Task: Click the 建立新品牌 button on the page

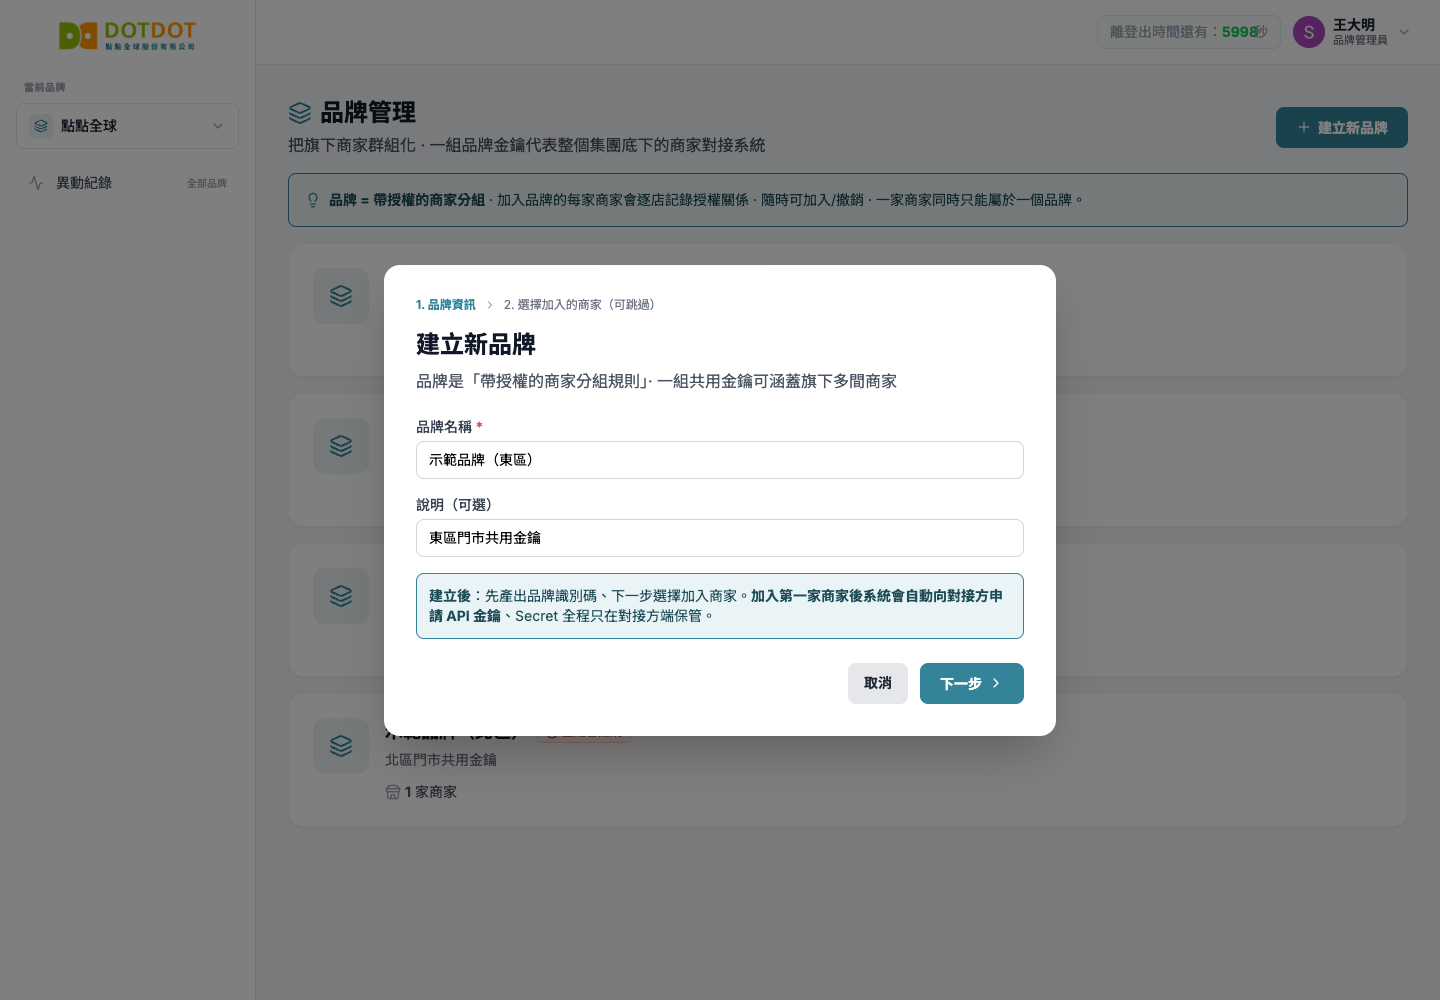Action: point(1342,127)
